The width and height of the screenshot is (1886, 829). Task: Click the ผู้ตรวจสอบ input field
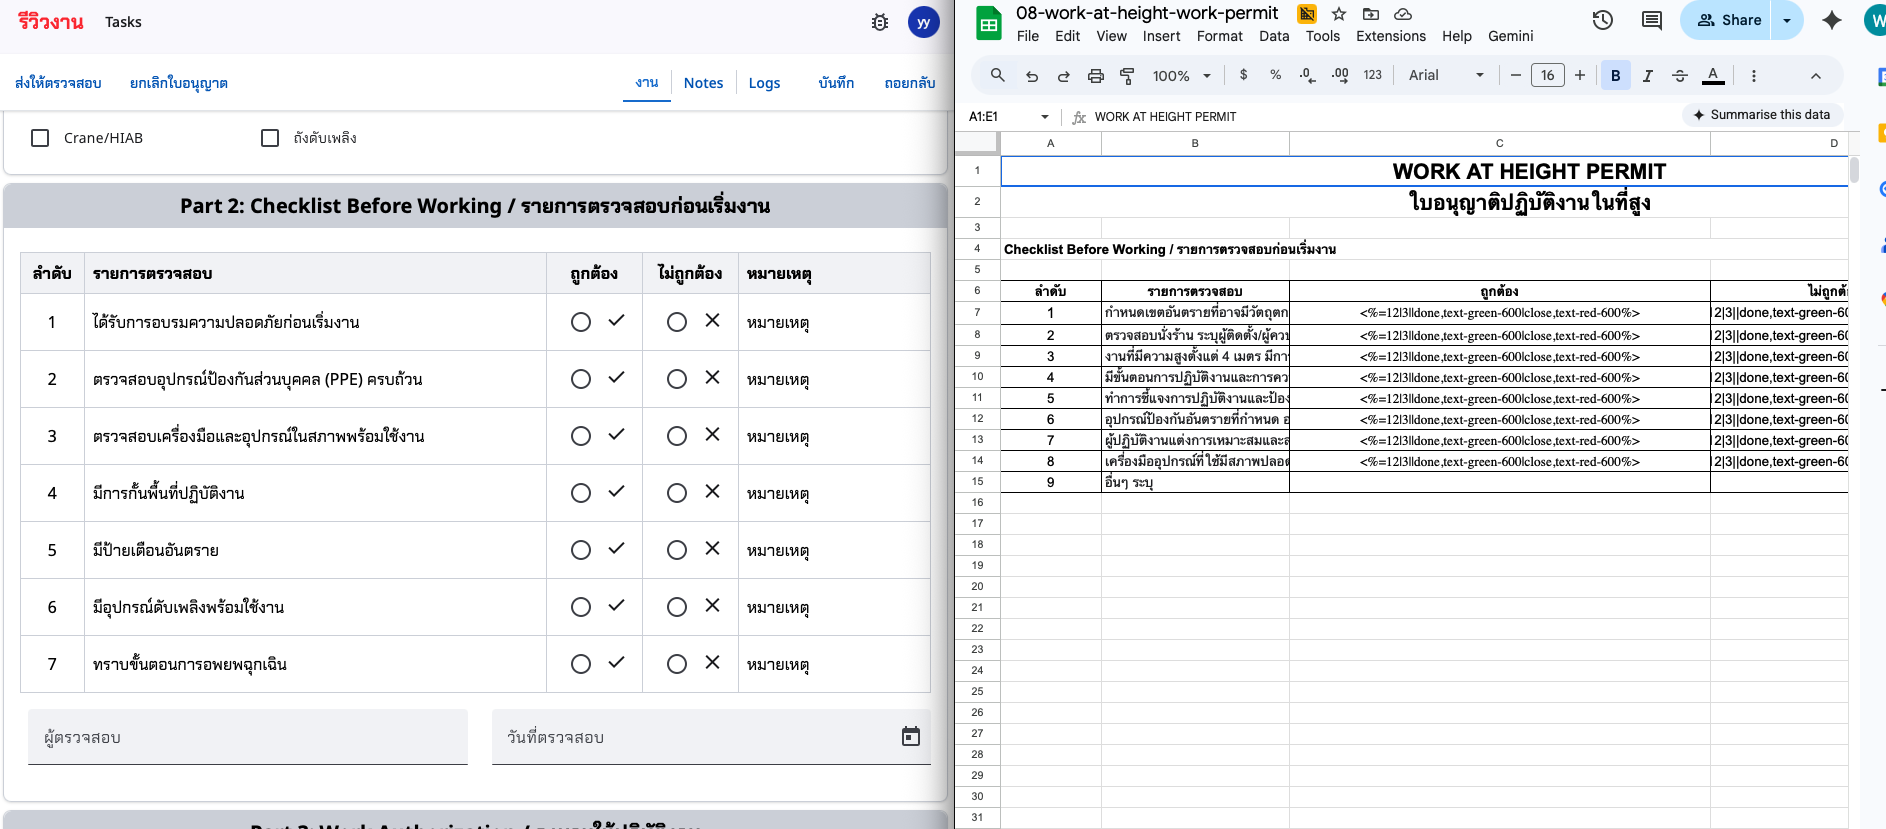(248, 737)
